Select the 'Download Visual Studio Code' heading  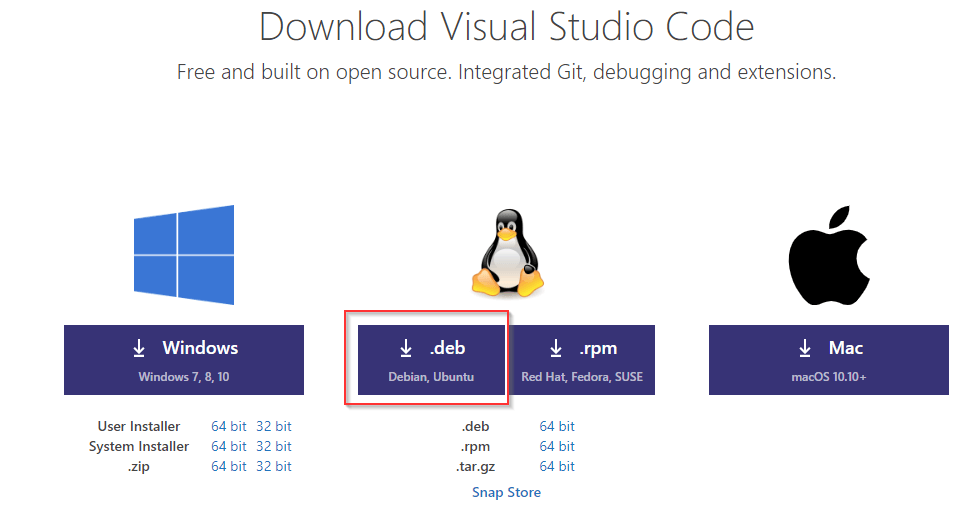pyautogui.click(x=506, y=27)
